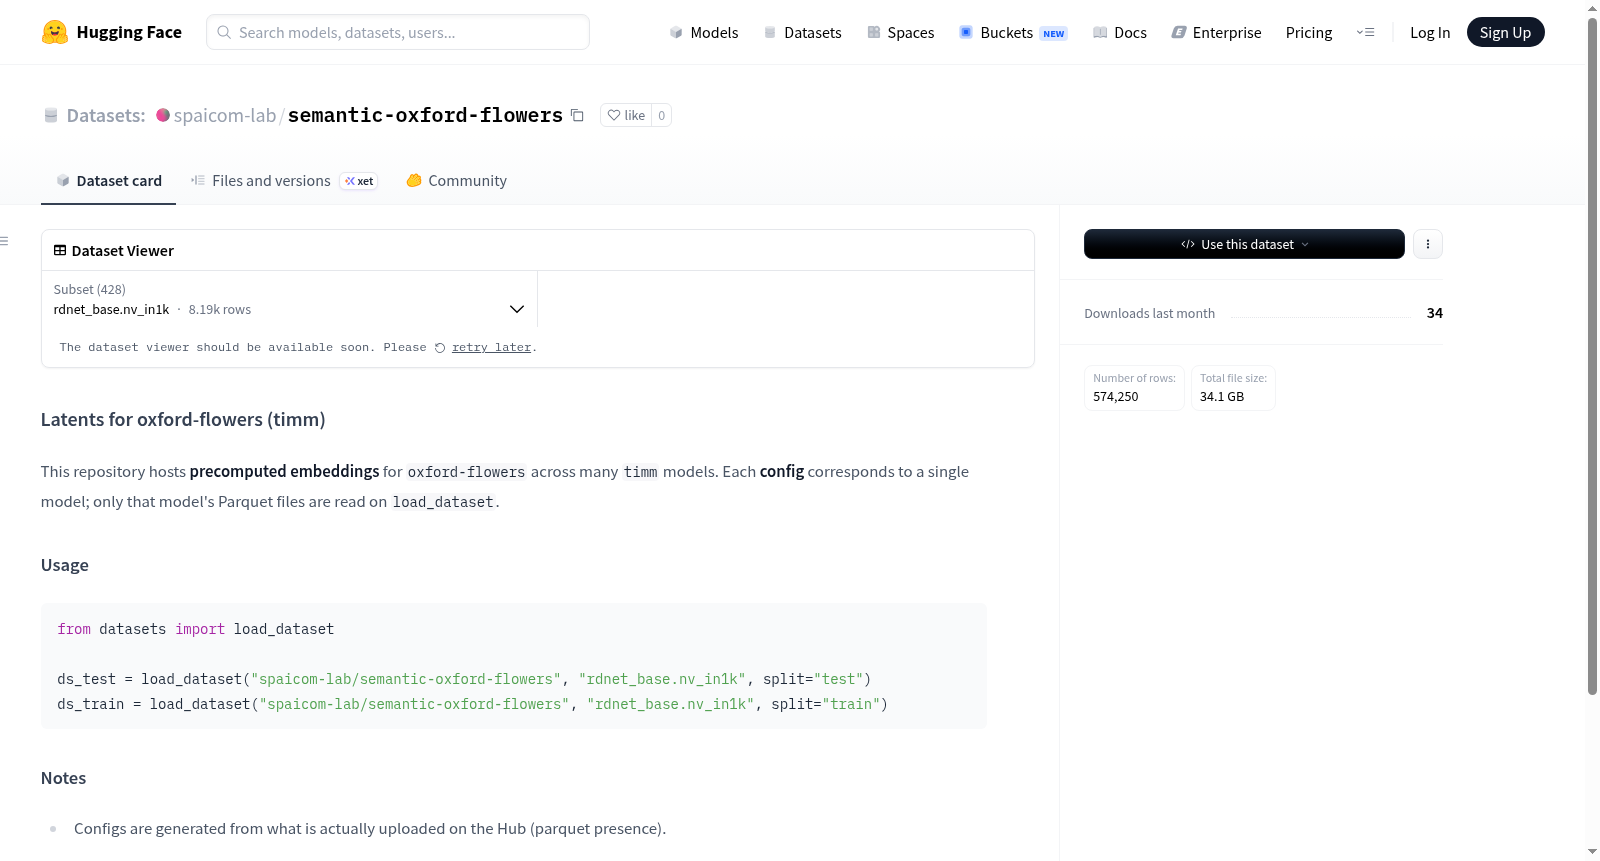Click the spaicom-lab organization avatar

[163, 115]
